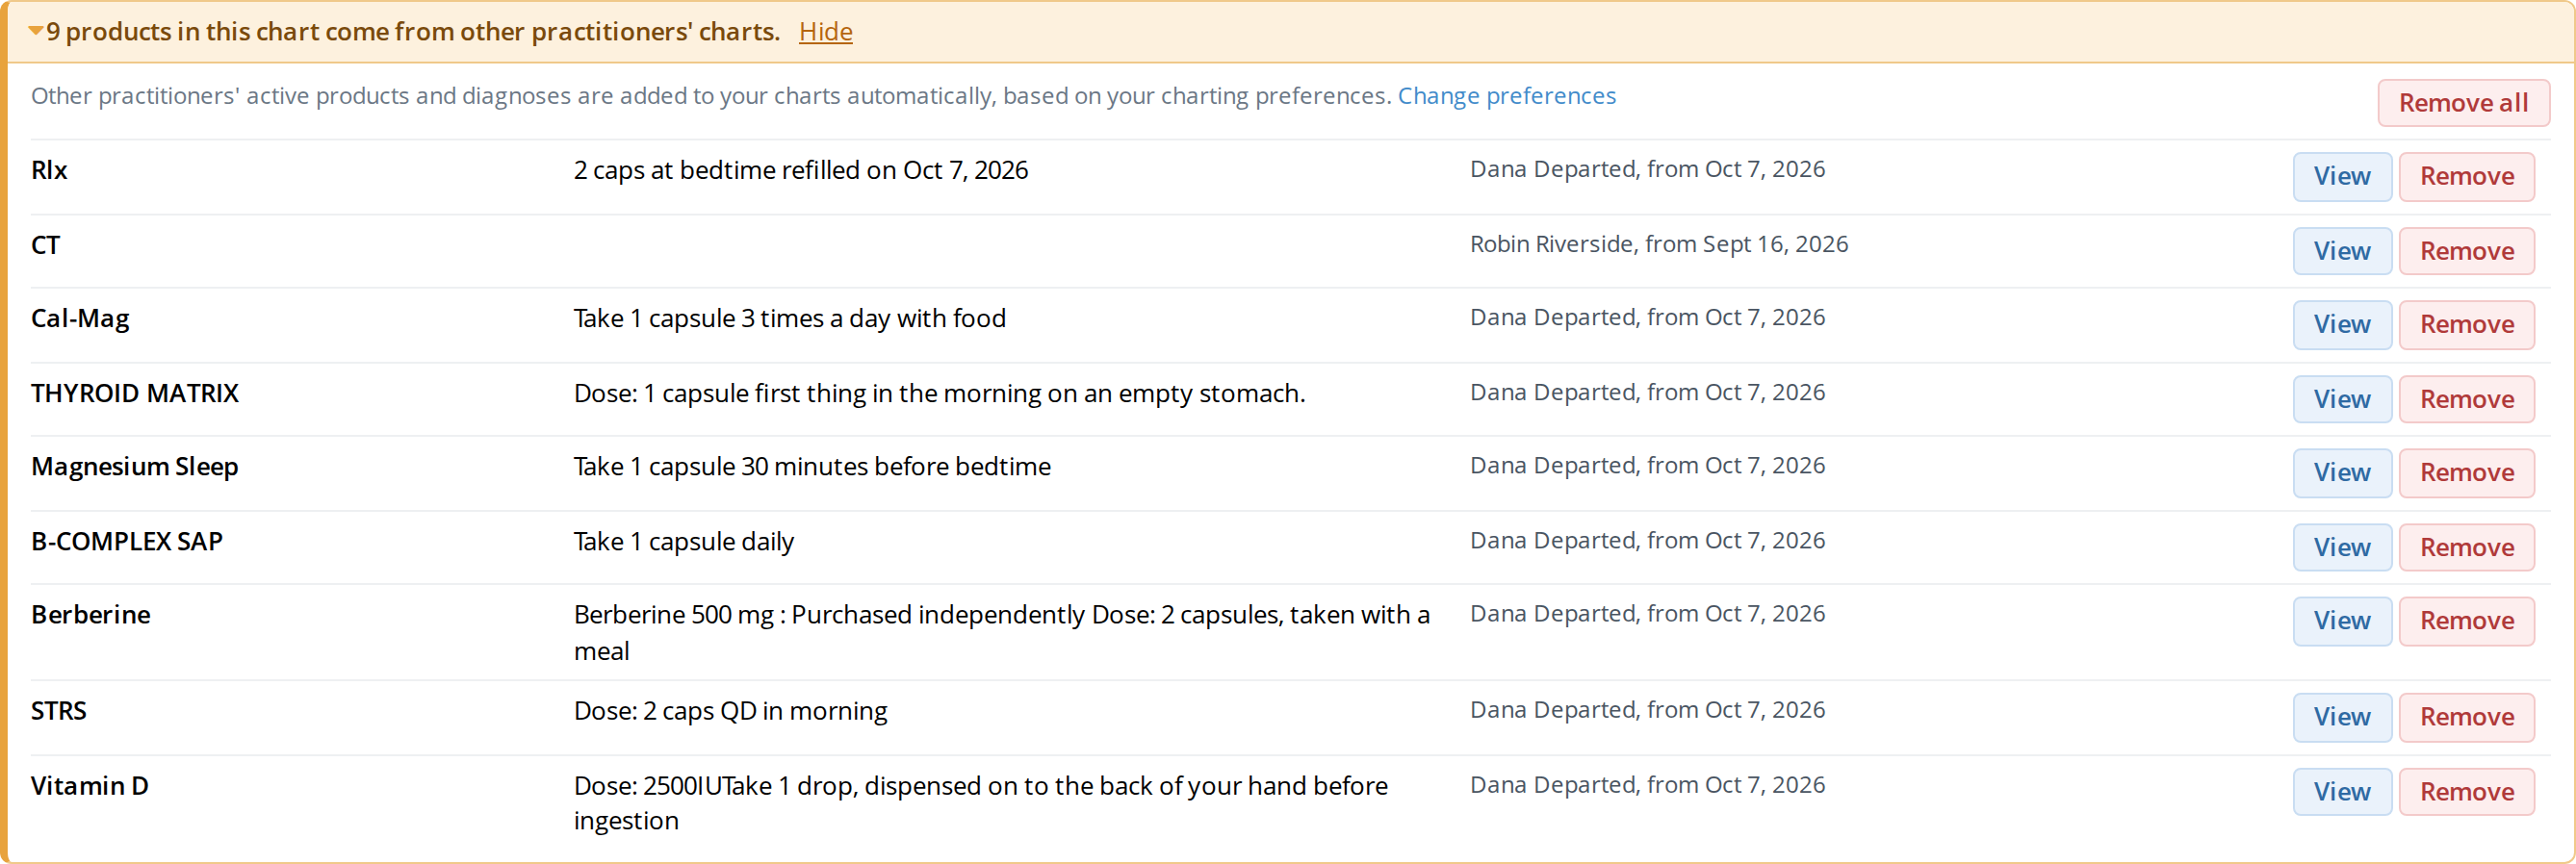
Task: Click the '9 products in this chart' heading
Action: 413,32
